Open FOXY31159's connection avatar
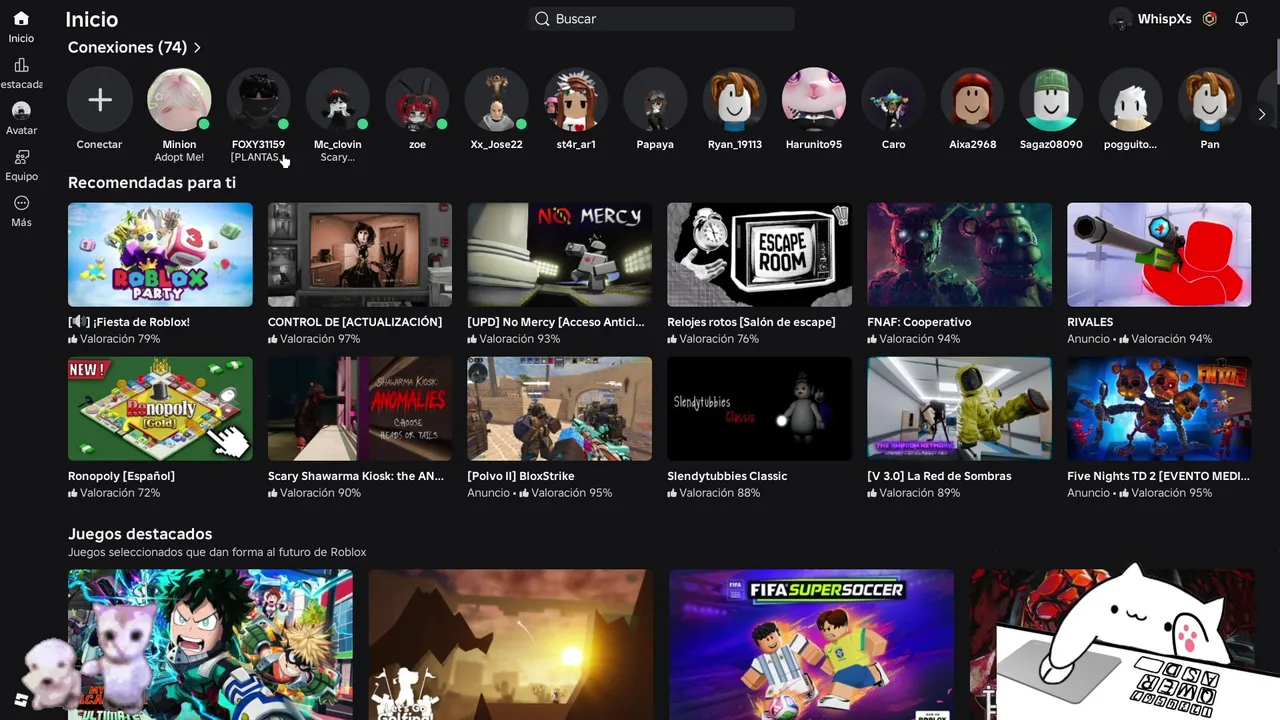 click(x=258, y=100)
